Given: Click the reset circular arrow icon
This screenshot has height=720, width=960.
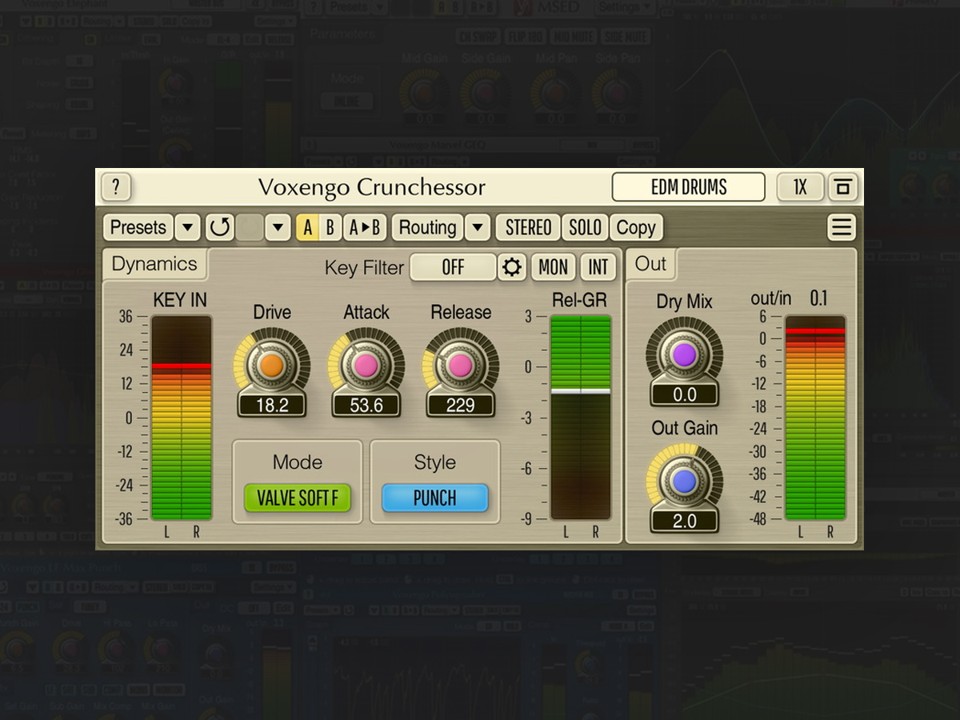Looking at the screenshot, I should [219, 228].
